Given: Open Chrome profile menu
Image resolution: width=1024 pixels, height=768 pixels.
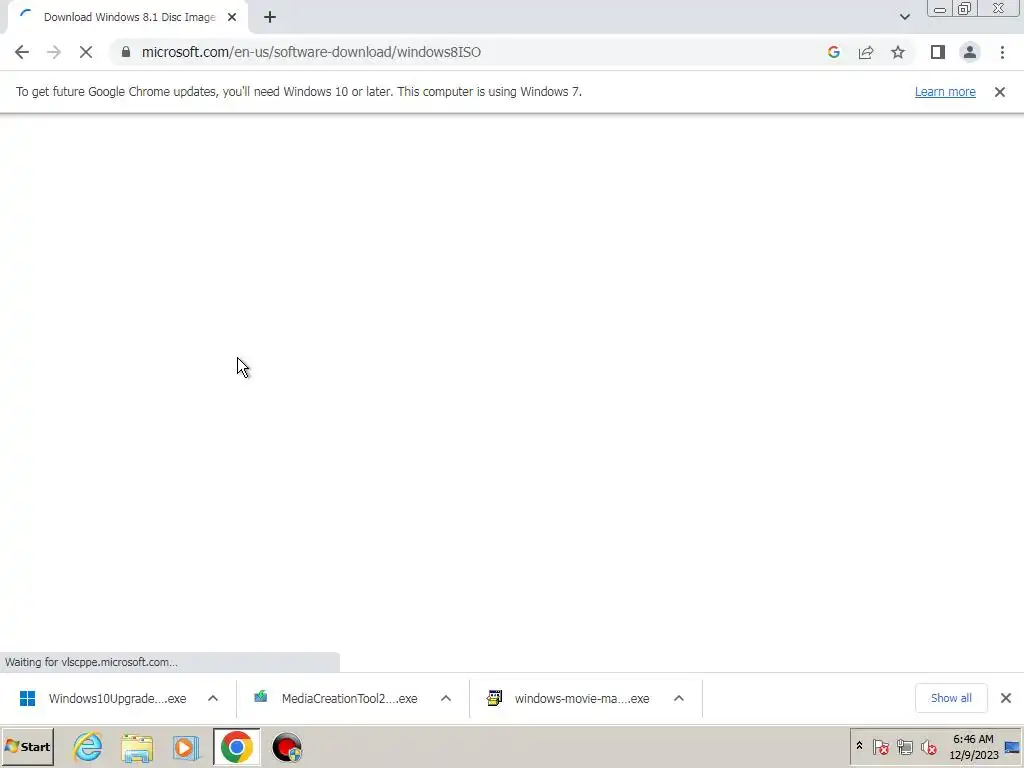Looking at the screenshot, I should click(x=970, y=52).
